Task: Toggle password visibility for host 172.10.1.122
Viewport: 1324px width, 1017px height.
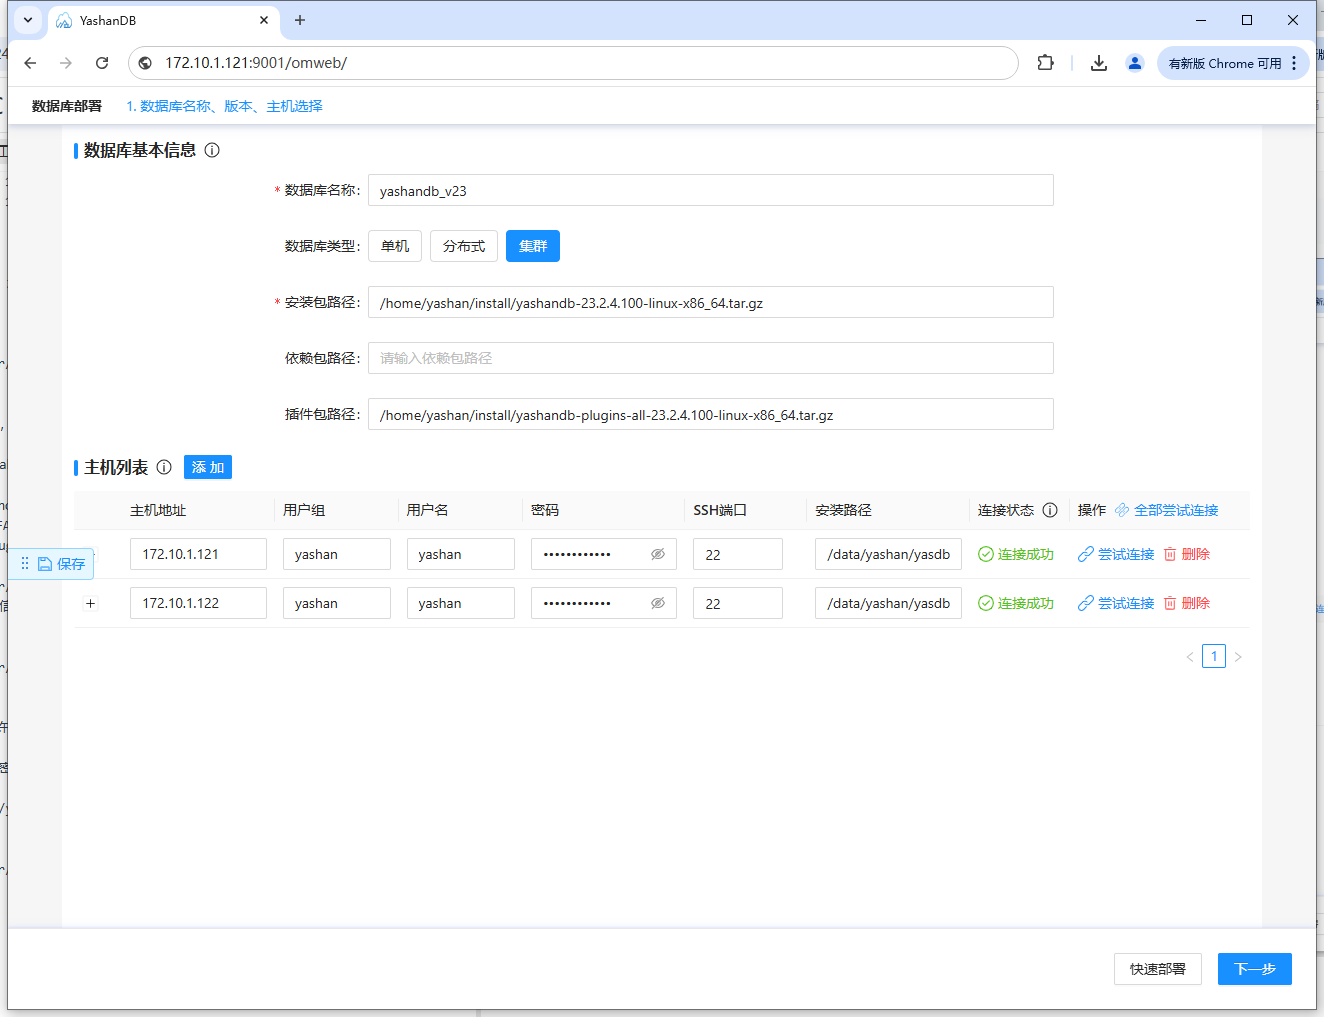Action: click(658, 603)
